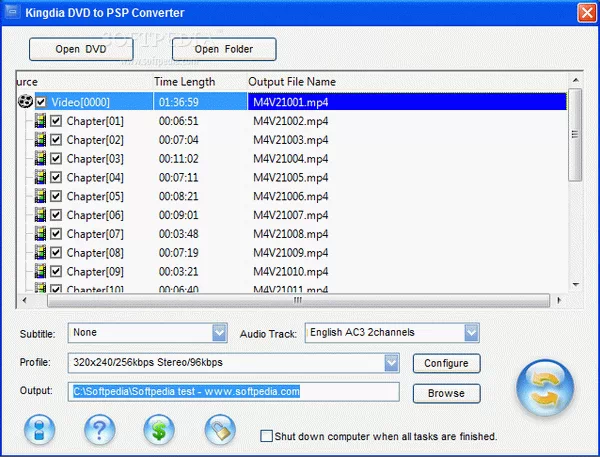Click the film reel icon beside Video[0000]
The image size is (600, 457).
(x=25, y=101)
